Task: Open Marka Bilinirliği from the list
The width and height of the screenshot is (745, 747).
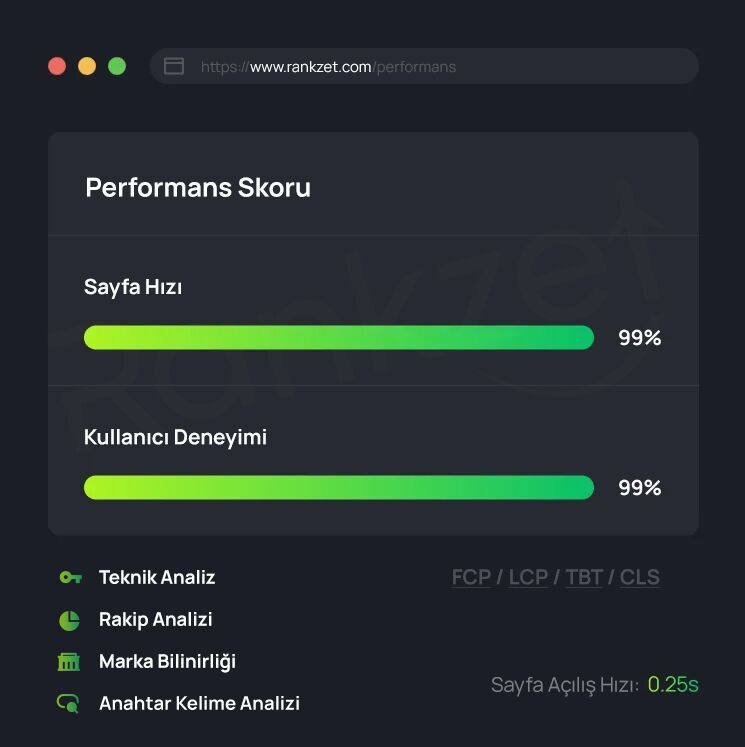Action: 167,662
